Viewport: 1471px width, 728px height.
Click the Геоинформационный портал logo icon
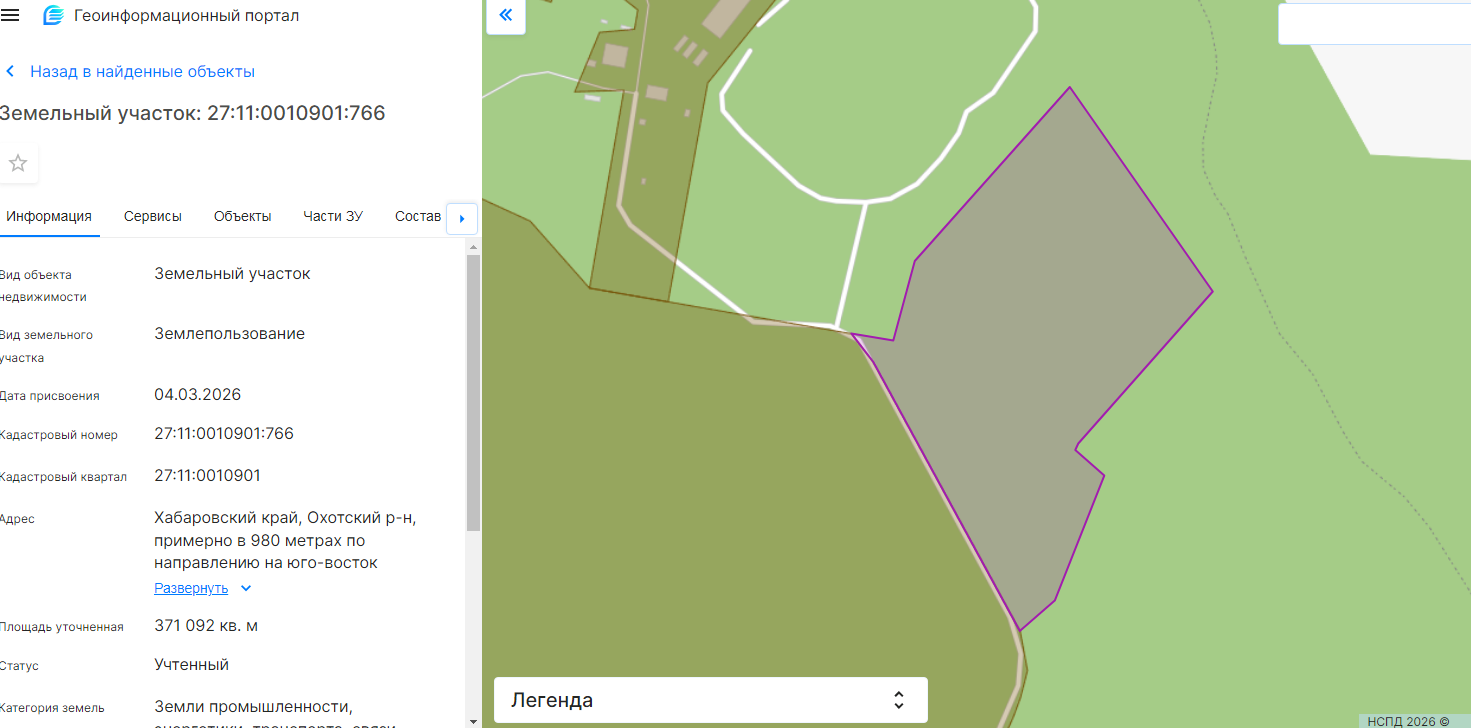53,16
